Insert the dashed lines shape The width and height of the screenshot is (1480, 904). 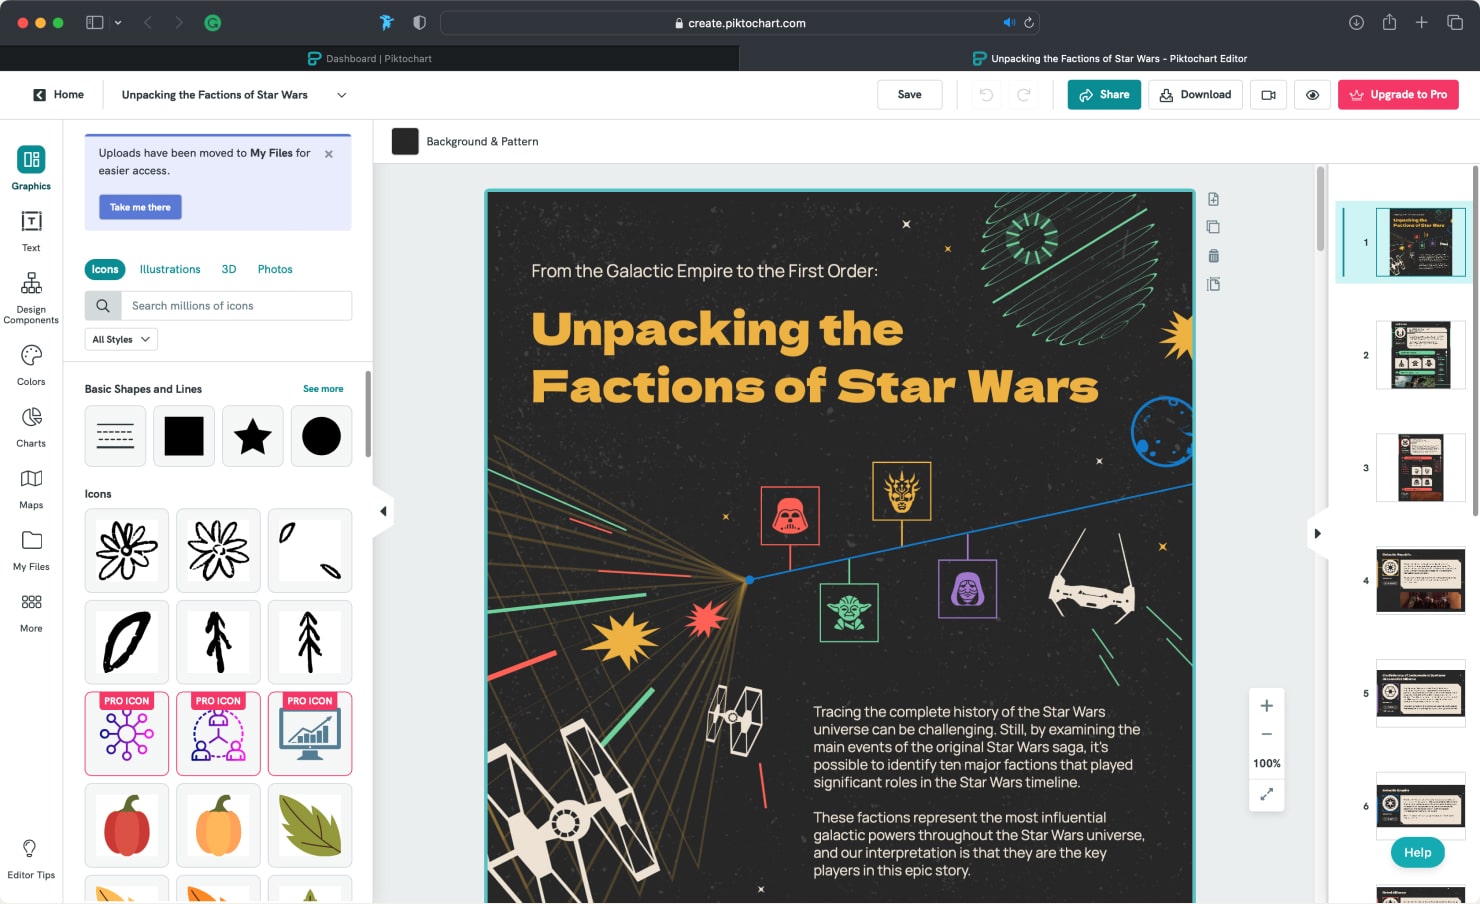[115, 436]
